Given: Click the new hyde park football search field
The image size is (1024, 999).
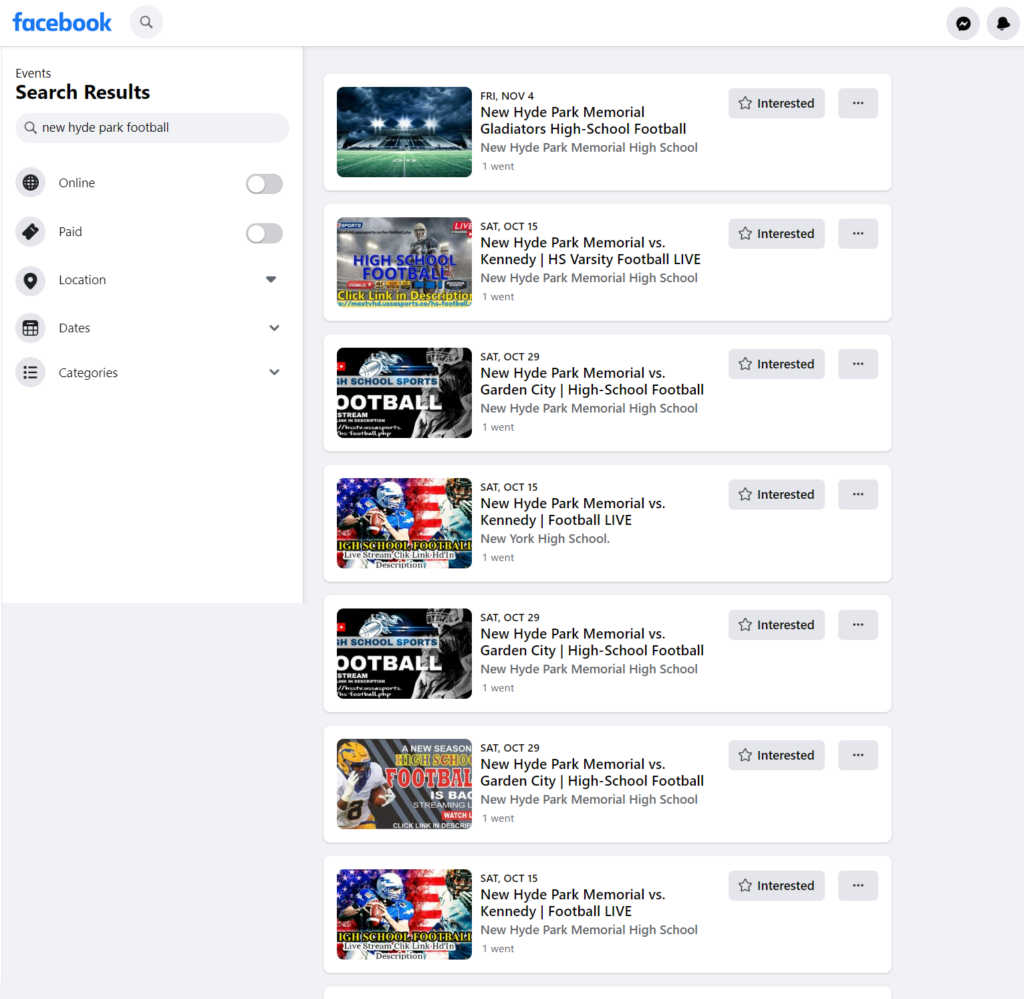Looking at the screenshot, I should (152, 127).
